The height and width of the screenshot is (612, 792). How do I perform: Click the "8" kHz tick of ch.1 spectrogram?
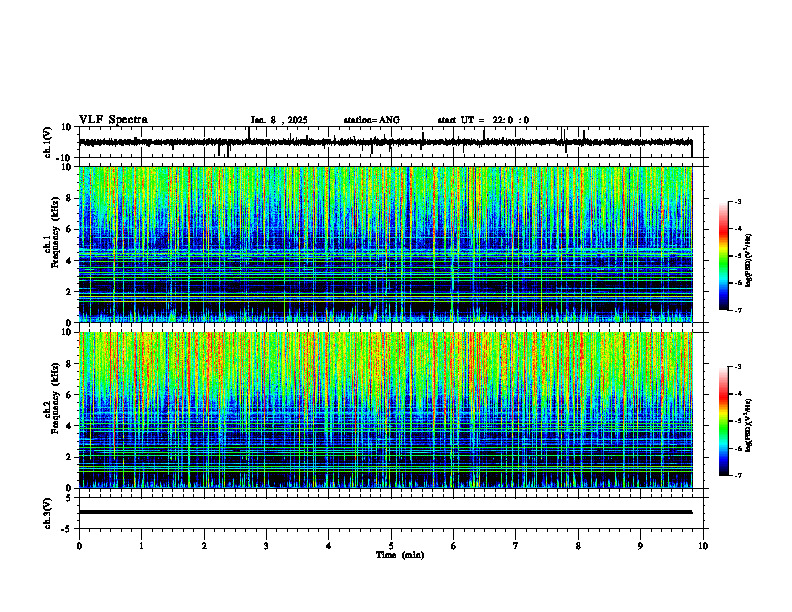click(70, 198)
